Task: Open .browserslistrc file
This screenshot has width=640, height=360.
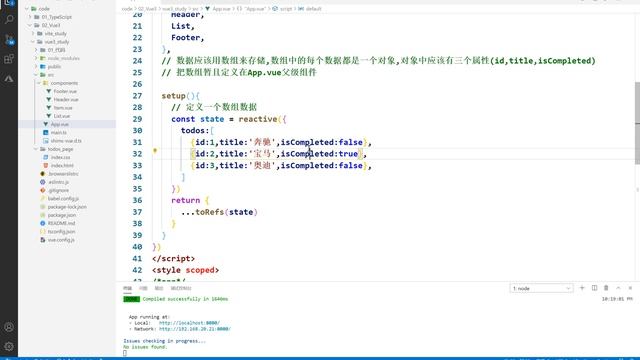Action: tap(63, 174)
